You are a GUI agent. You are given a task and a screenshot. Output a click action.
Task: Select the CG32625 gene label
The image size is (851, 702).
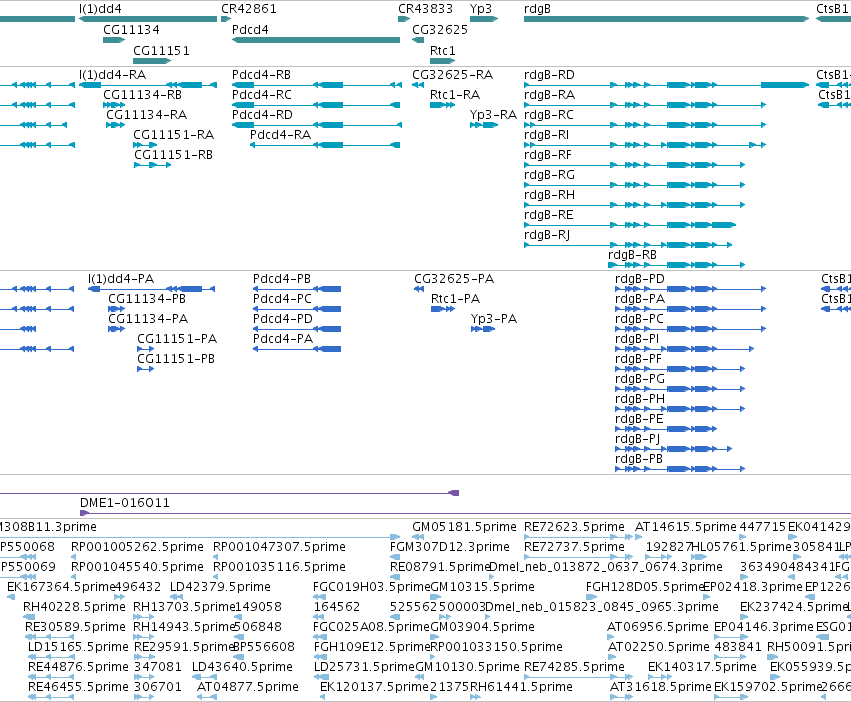440,30
